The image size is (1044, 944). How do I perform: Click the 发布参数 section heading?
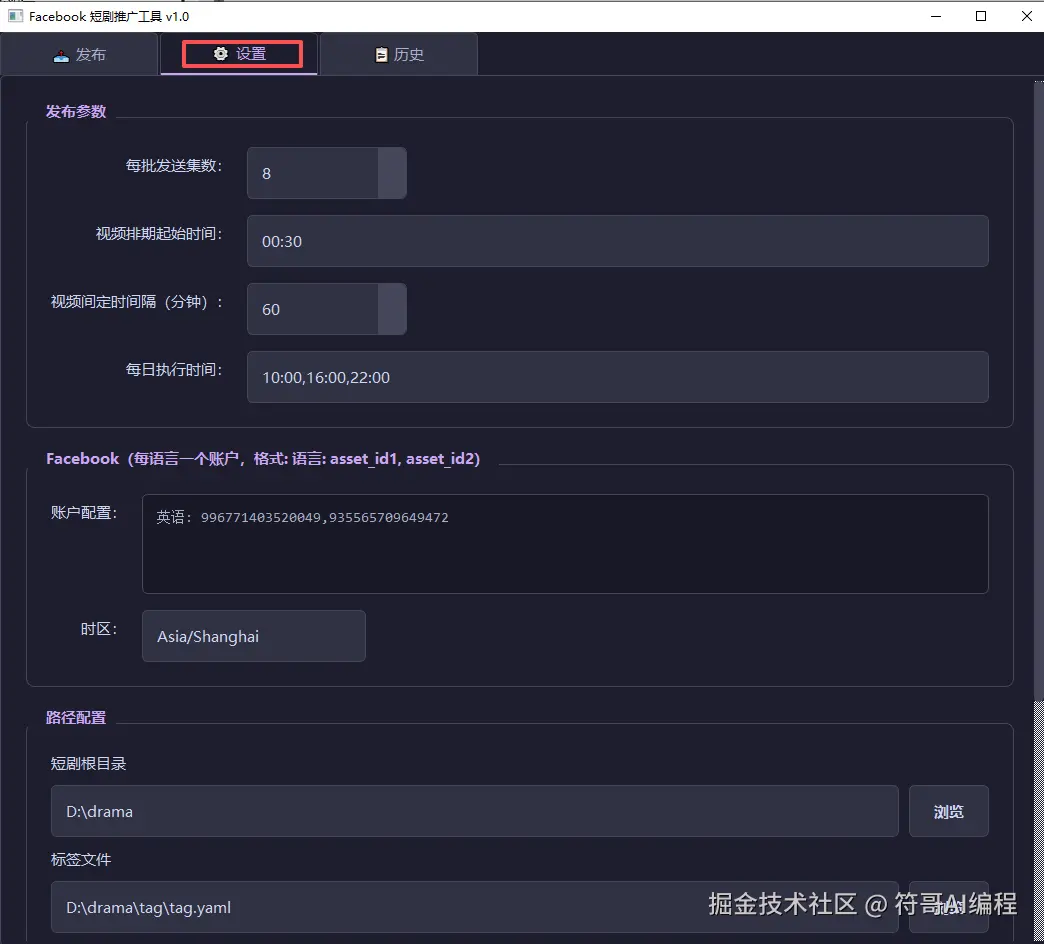(x=76, y=111)
